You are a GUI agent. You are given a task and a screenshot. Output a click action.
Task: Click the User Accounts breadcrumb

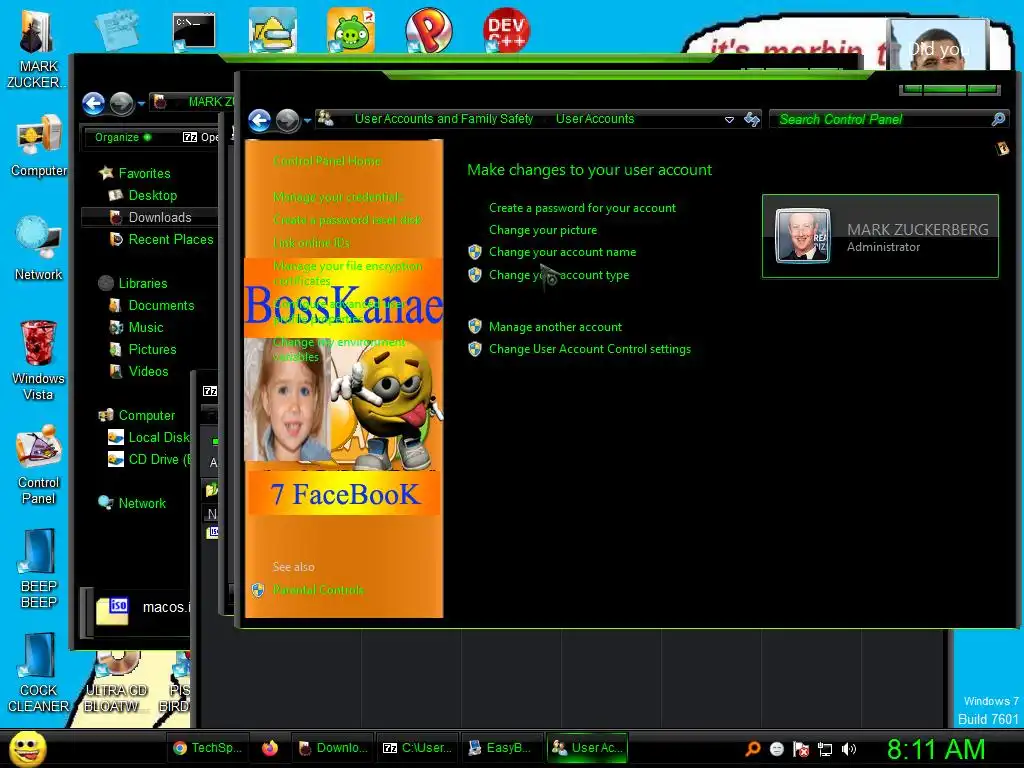point(595,119)
